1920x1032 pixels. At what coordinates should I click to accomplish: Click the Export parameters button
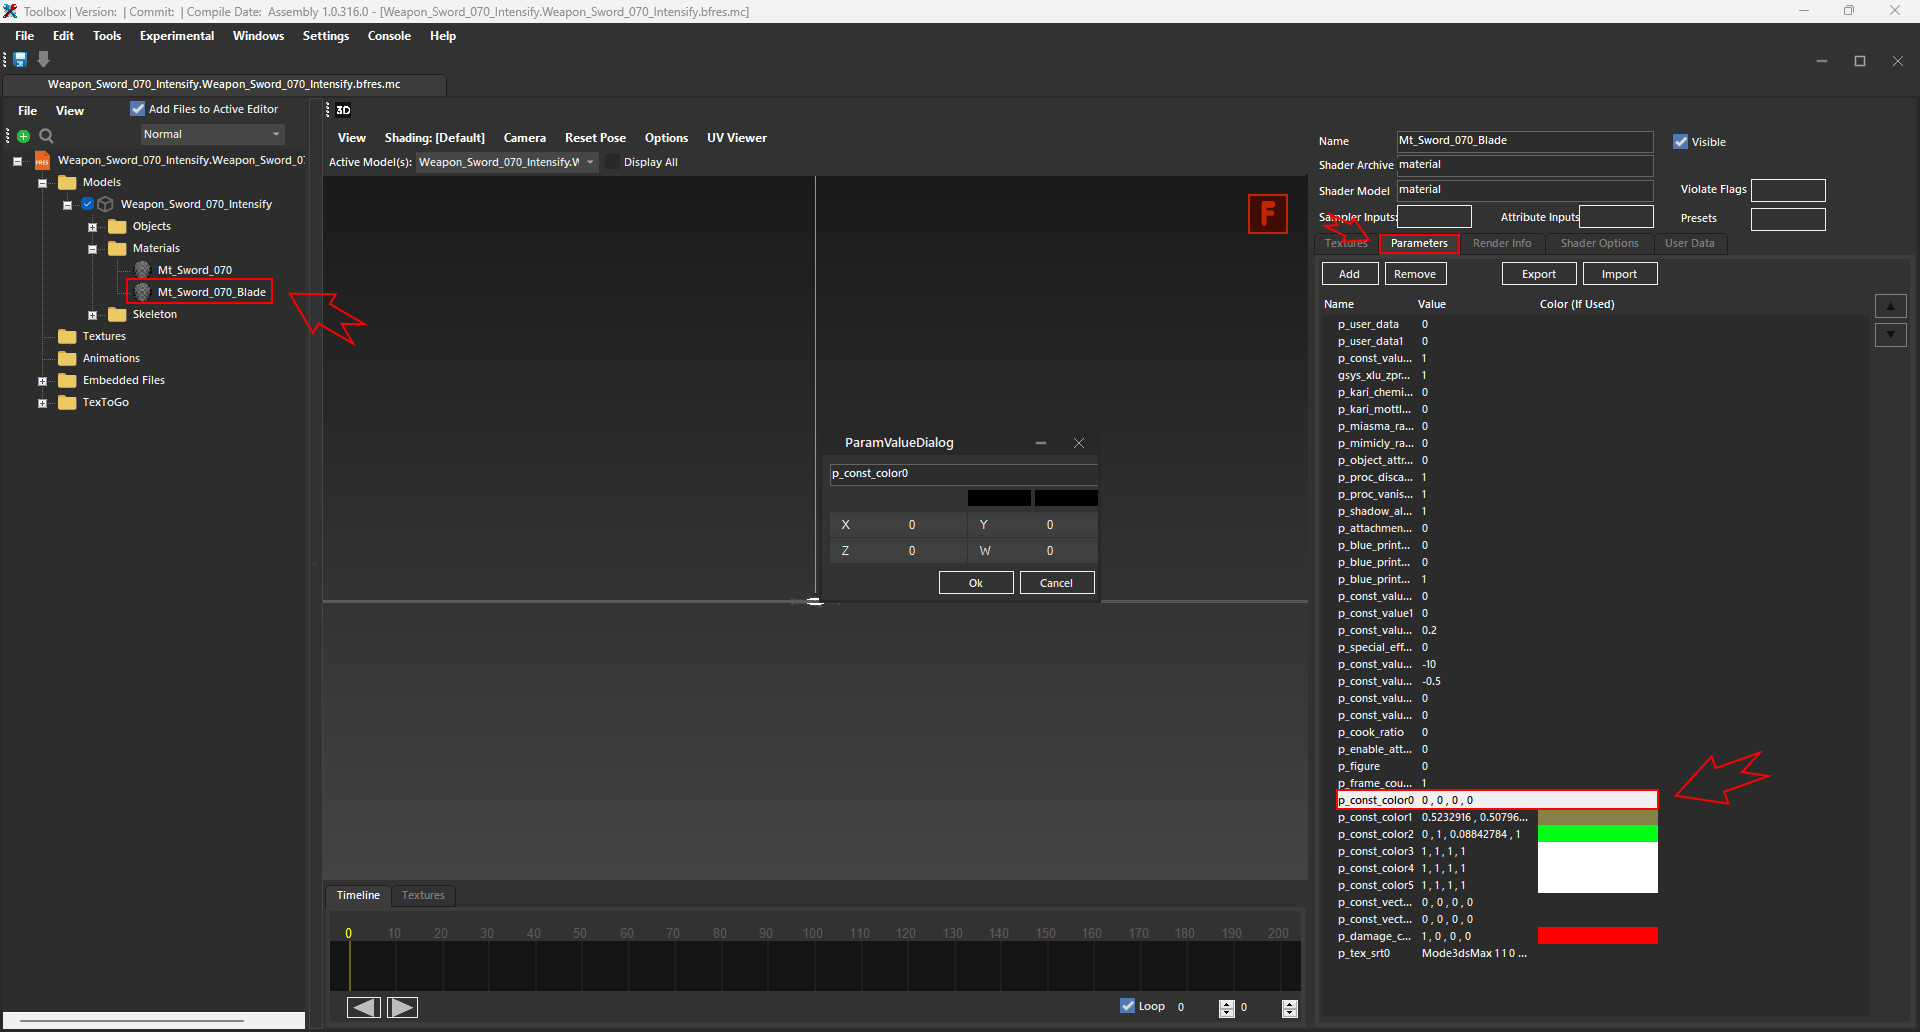point(1538,274)
